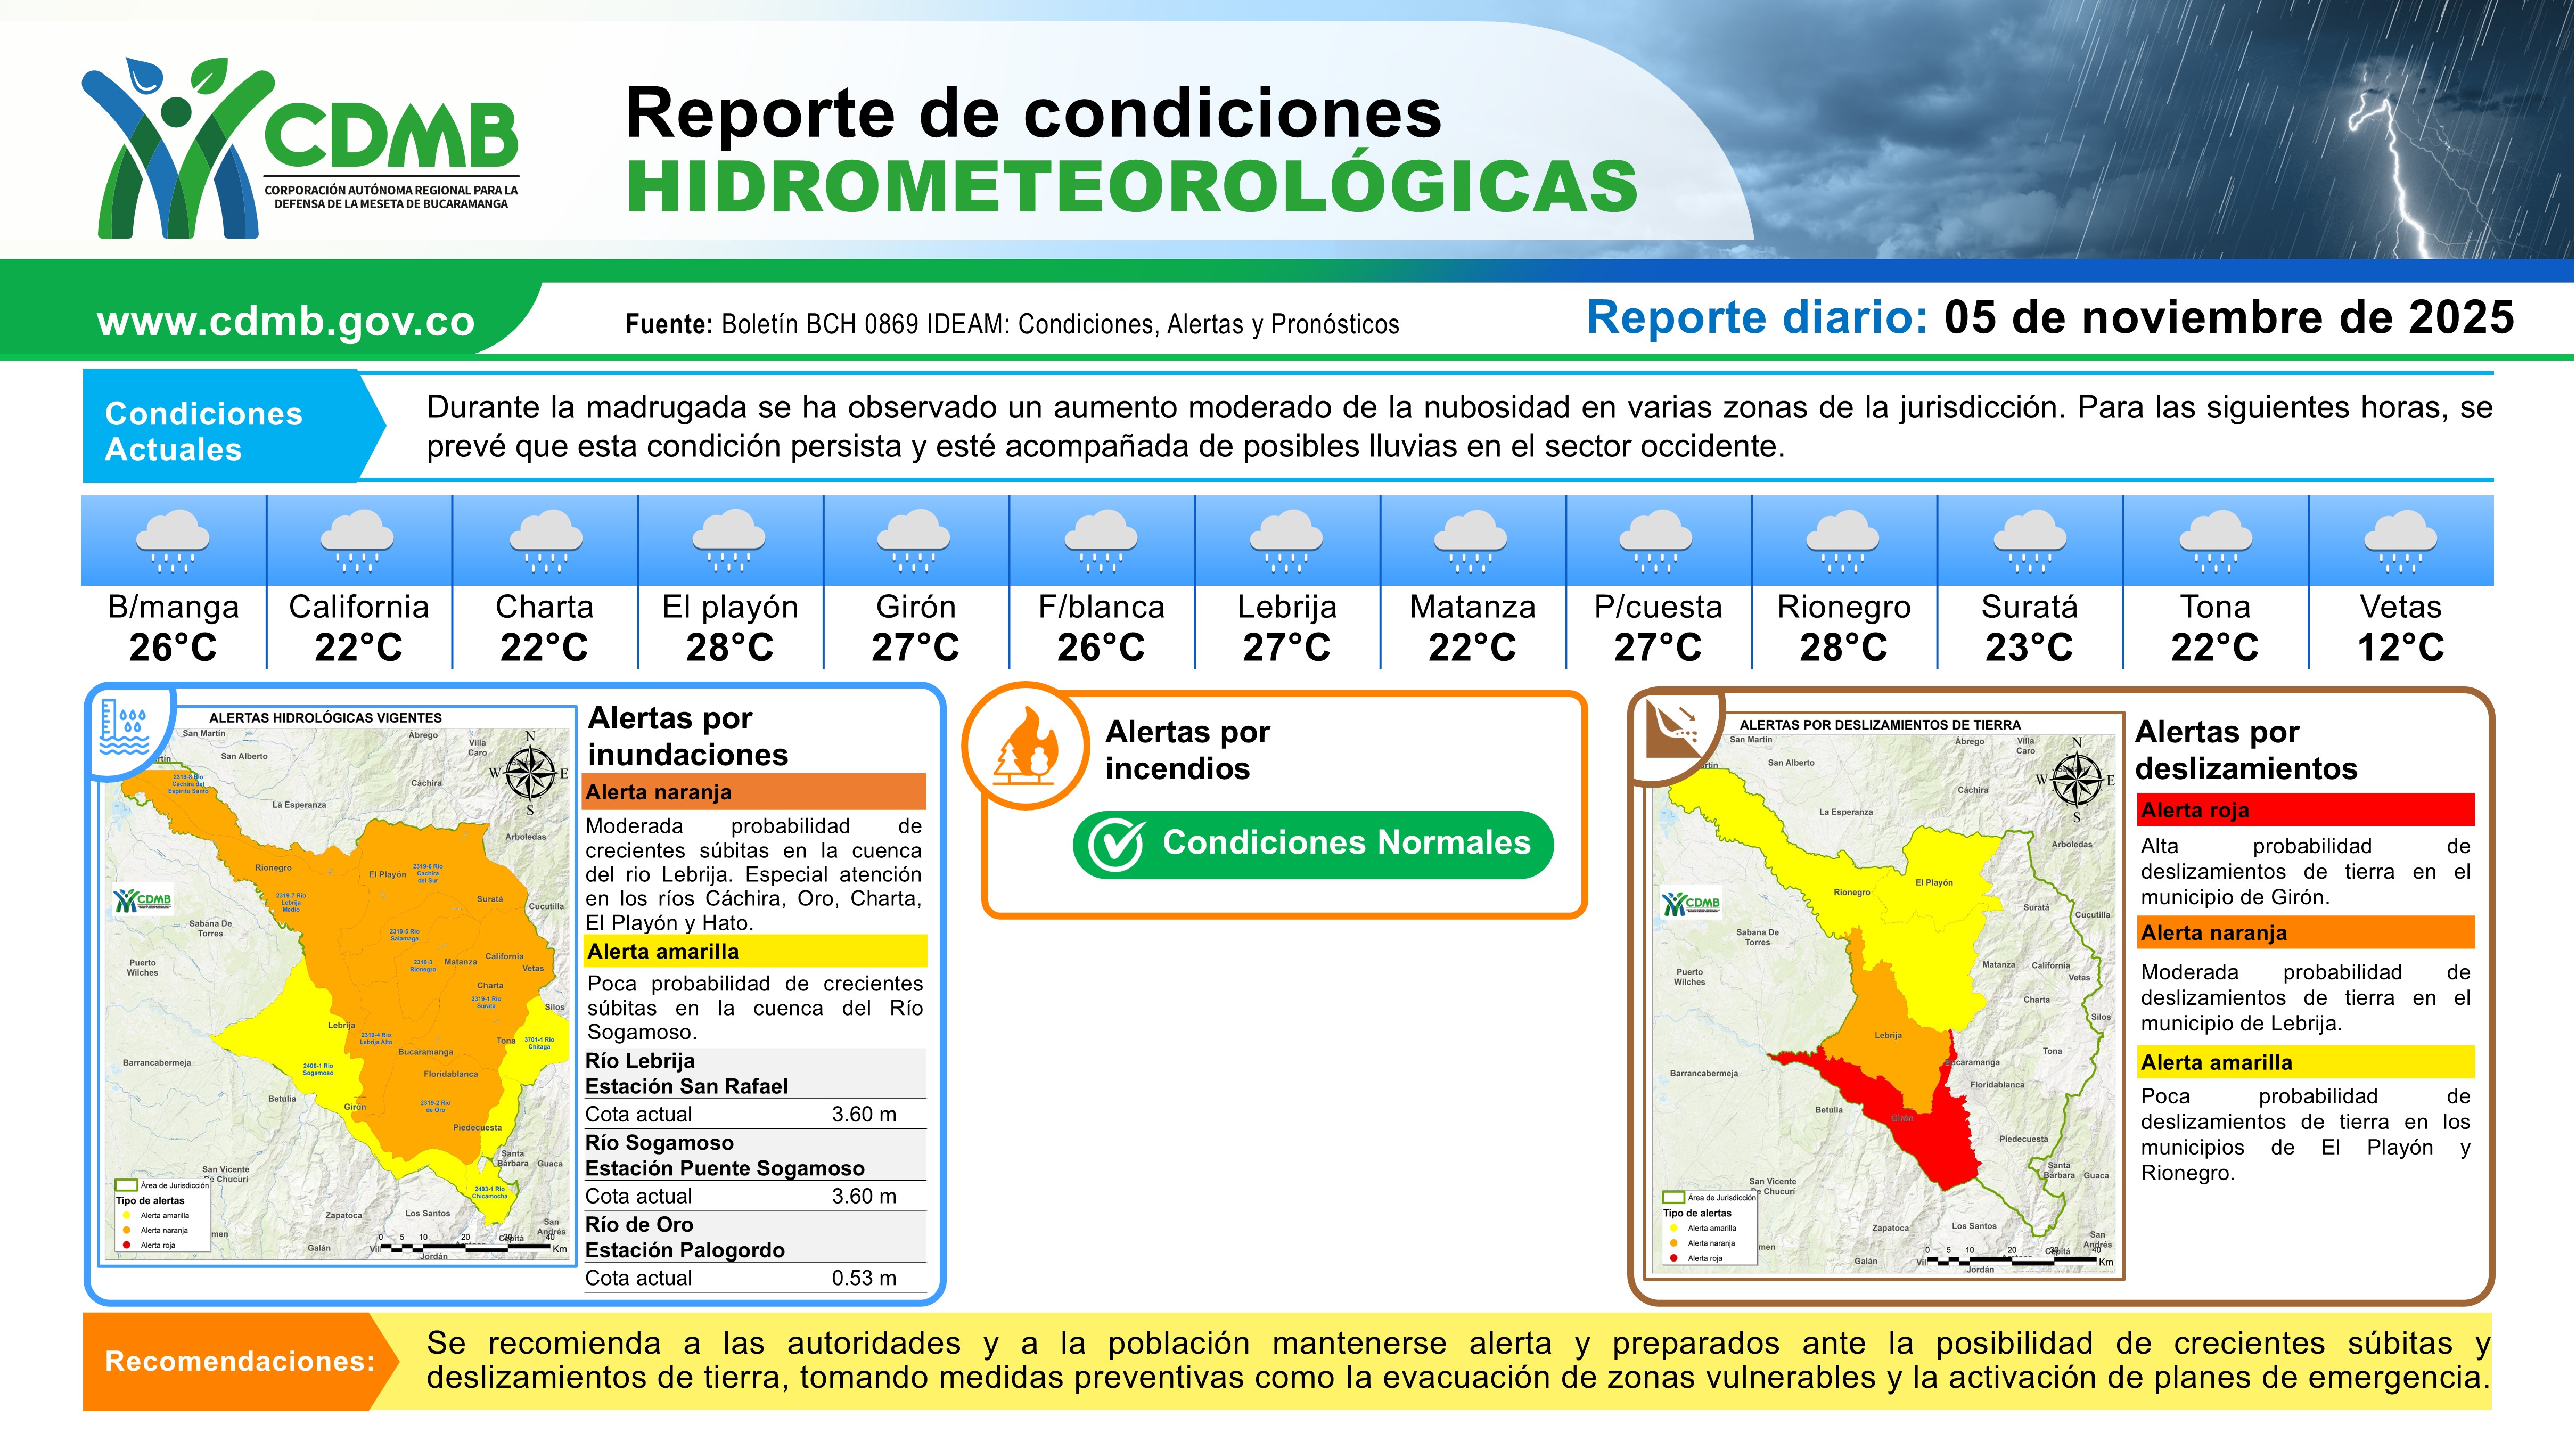Click the flood gauge icon on hydrological map
The image size is (2576, 1449).
pyautogui.click(x=126, y=727)
